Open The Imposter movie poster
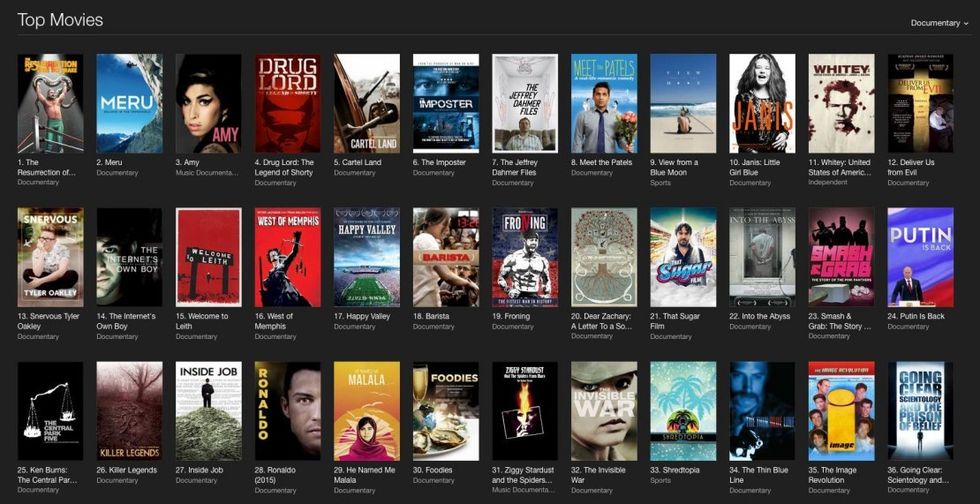Screen dimensions: 980x504 click(446, 104)
